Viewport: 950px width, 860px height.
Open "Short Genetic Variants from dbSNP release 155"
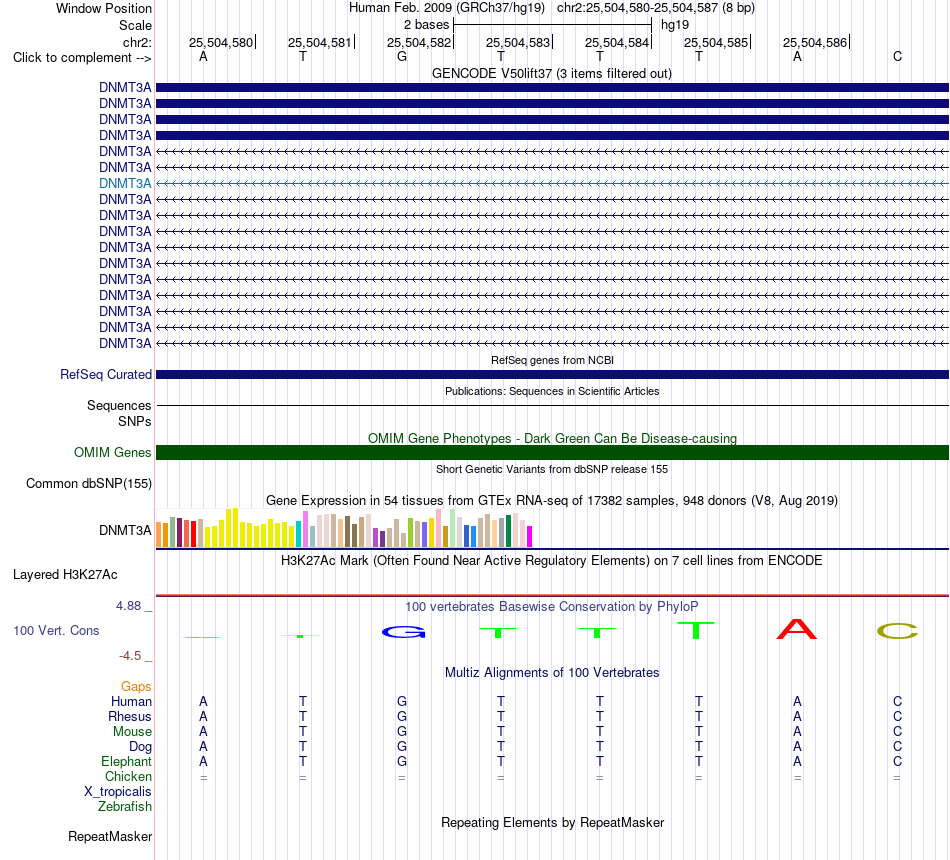click(x=552, y=469)
